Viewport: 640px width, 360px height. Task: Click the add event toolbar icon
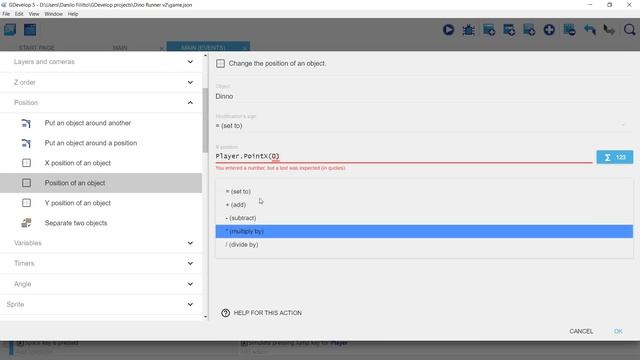coord(489,30)
